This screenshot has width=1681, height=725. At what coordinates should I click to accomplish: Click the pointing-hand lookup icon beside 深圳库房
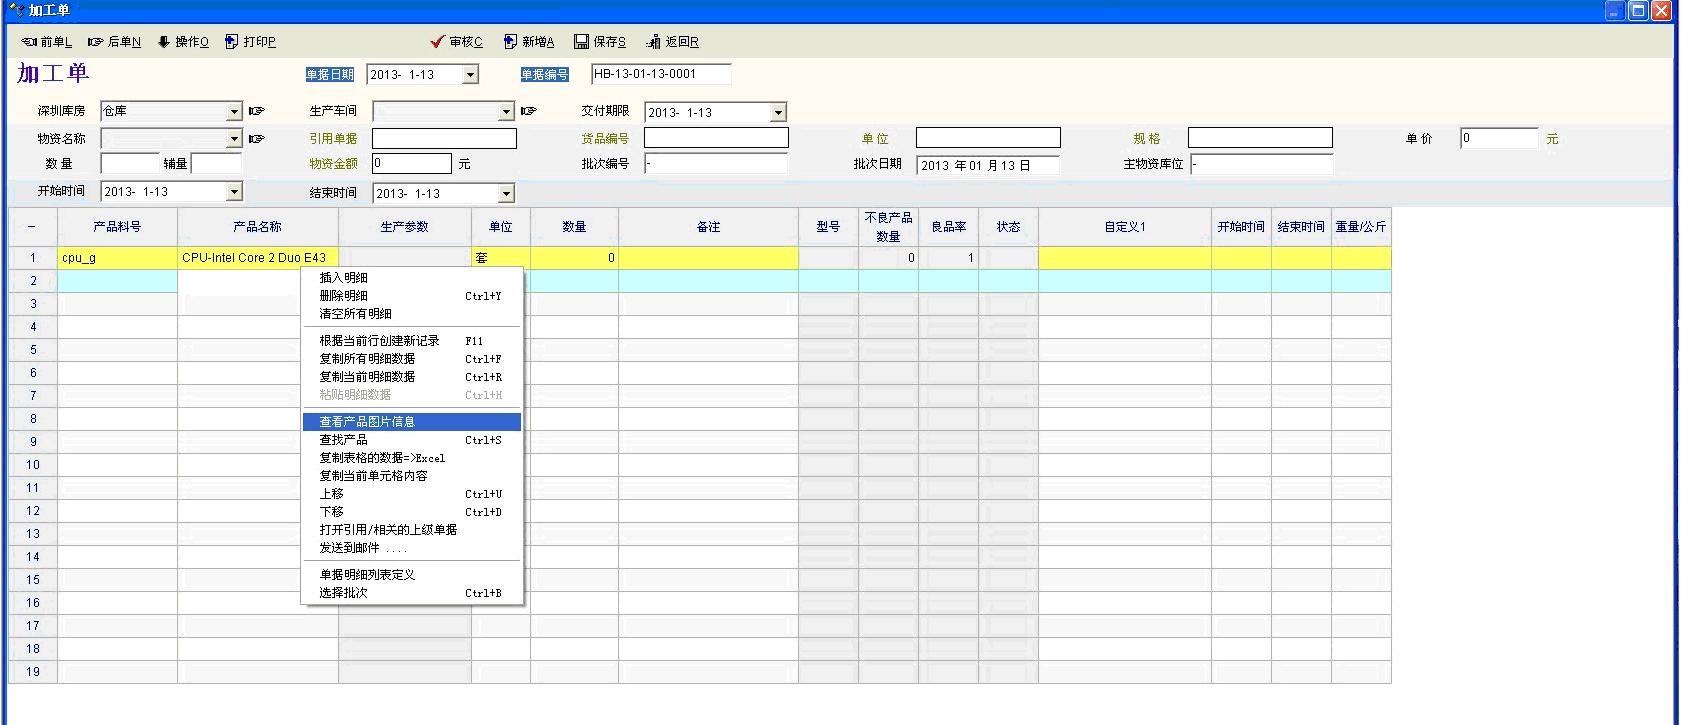click(x=257, y=111)
